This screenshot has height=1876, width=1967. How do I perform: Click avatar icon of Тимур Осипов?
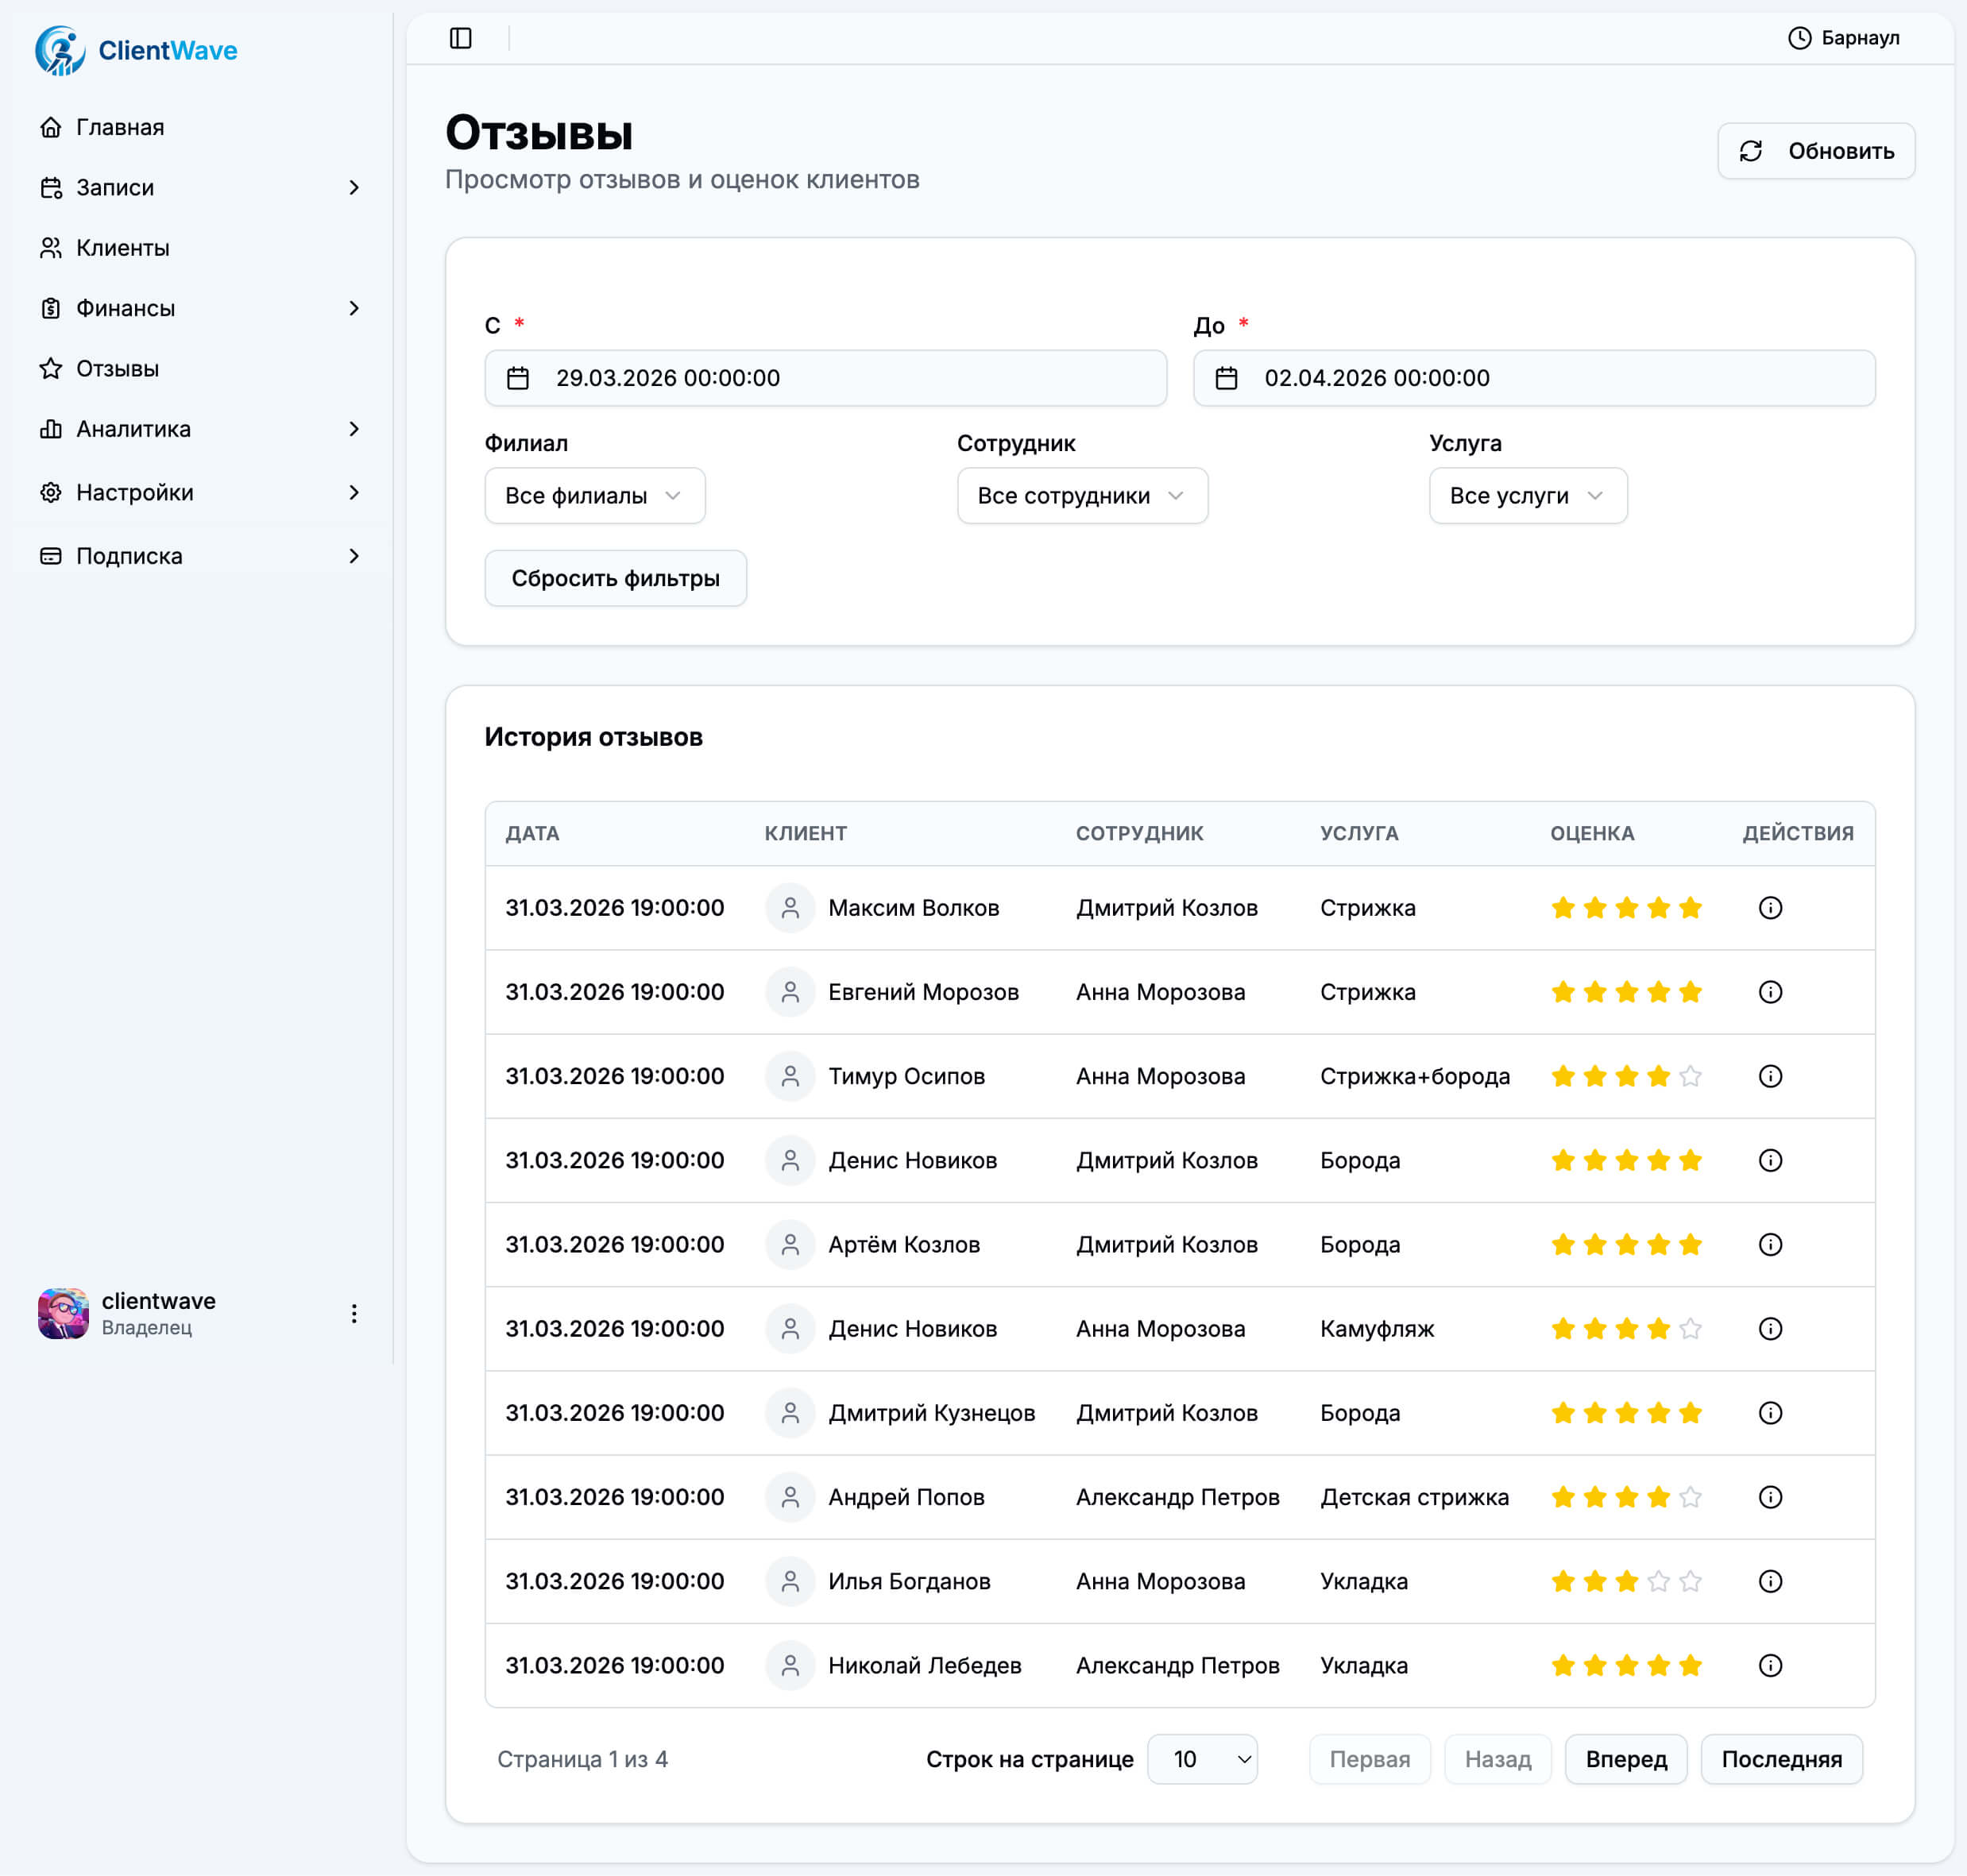[x=789, y=1076]
